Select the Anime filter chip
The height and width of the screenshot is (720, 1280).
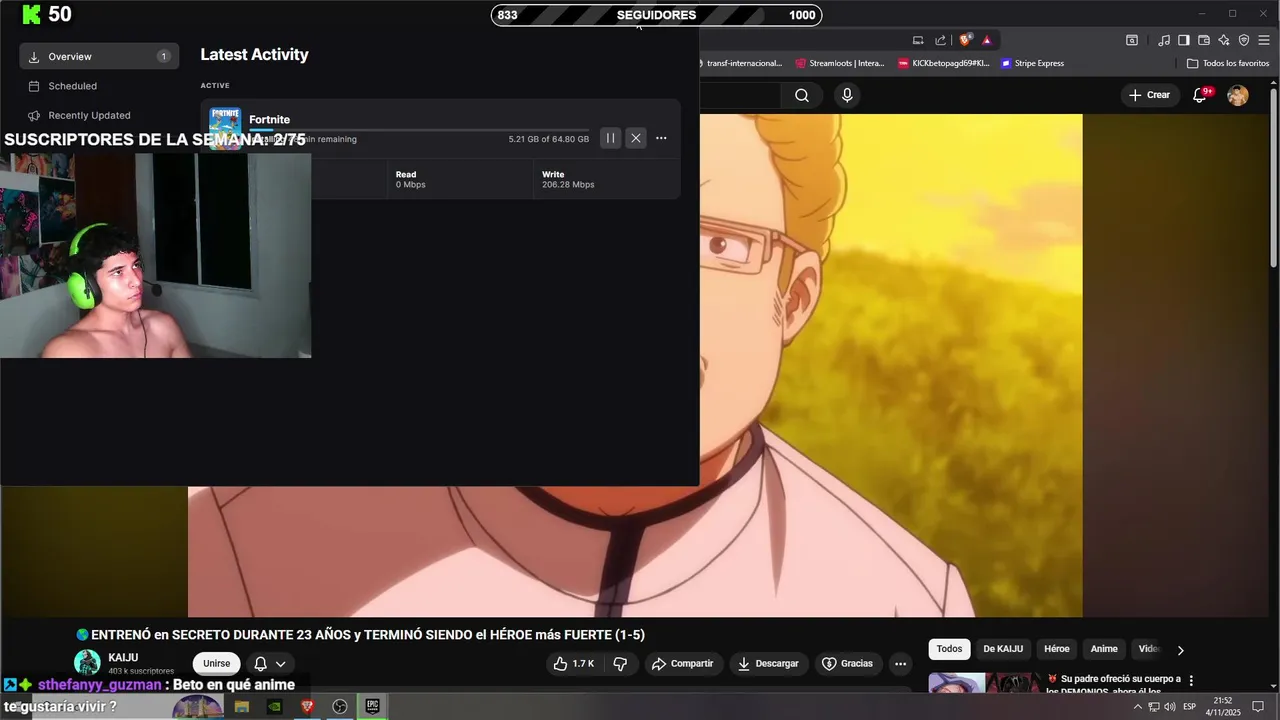pyautogui.click(x=1104, y=649)
